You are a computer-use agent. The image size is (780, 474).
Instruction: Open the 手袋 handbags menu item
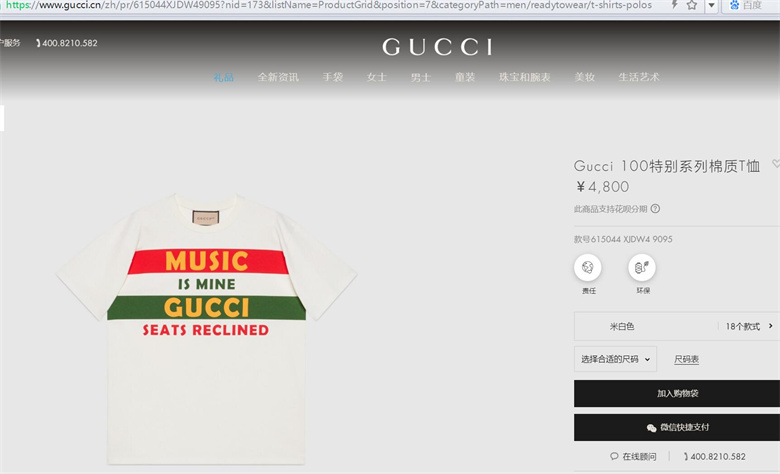click(x=332, y=77)
